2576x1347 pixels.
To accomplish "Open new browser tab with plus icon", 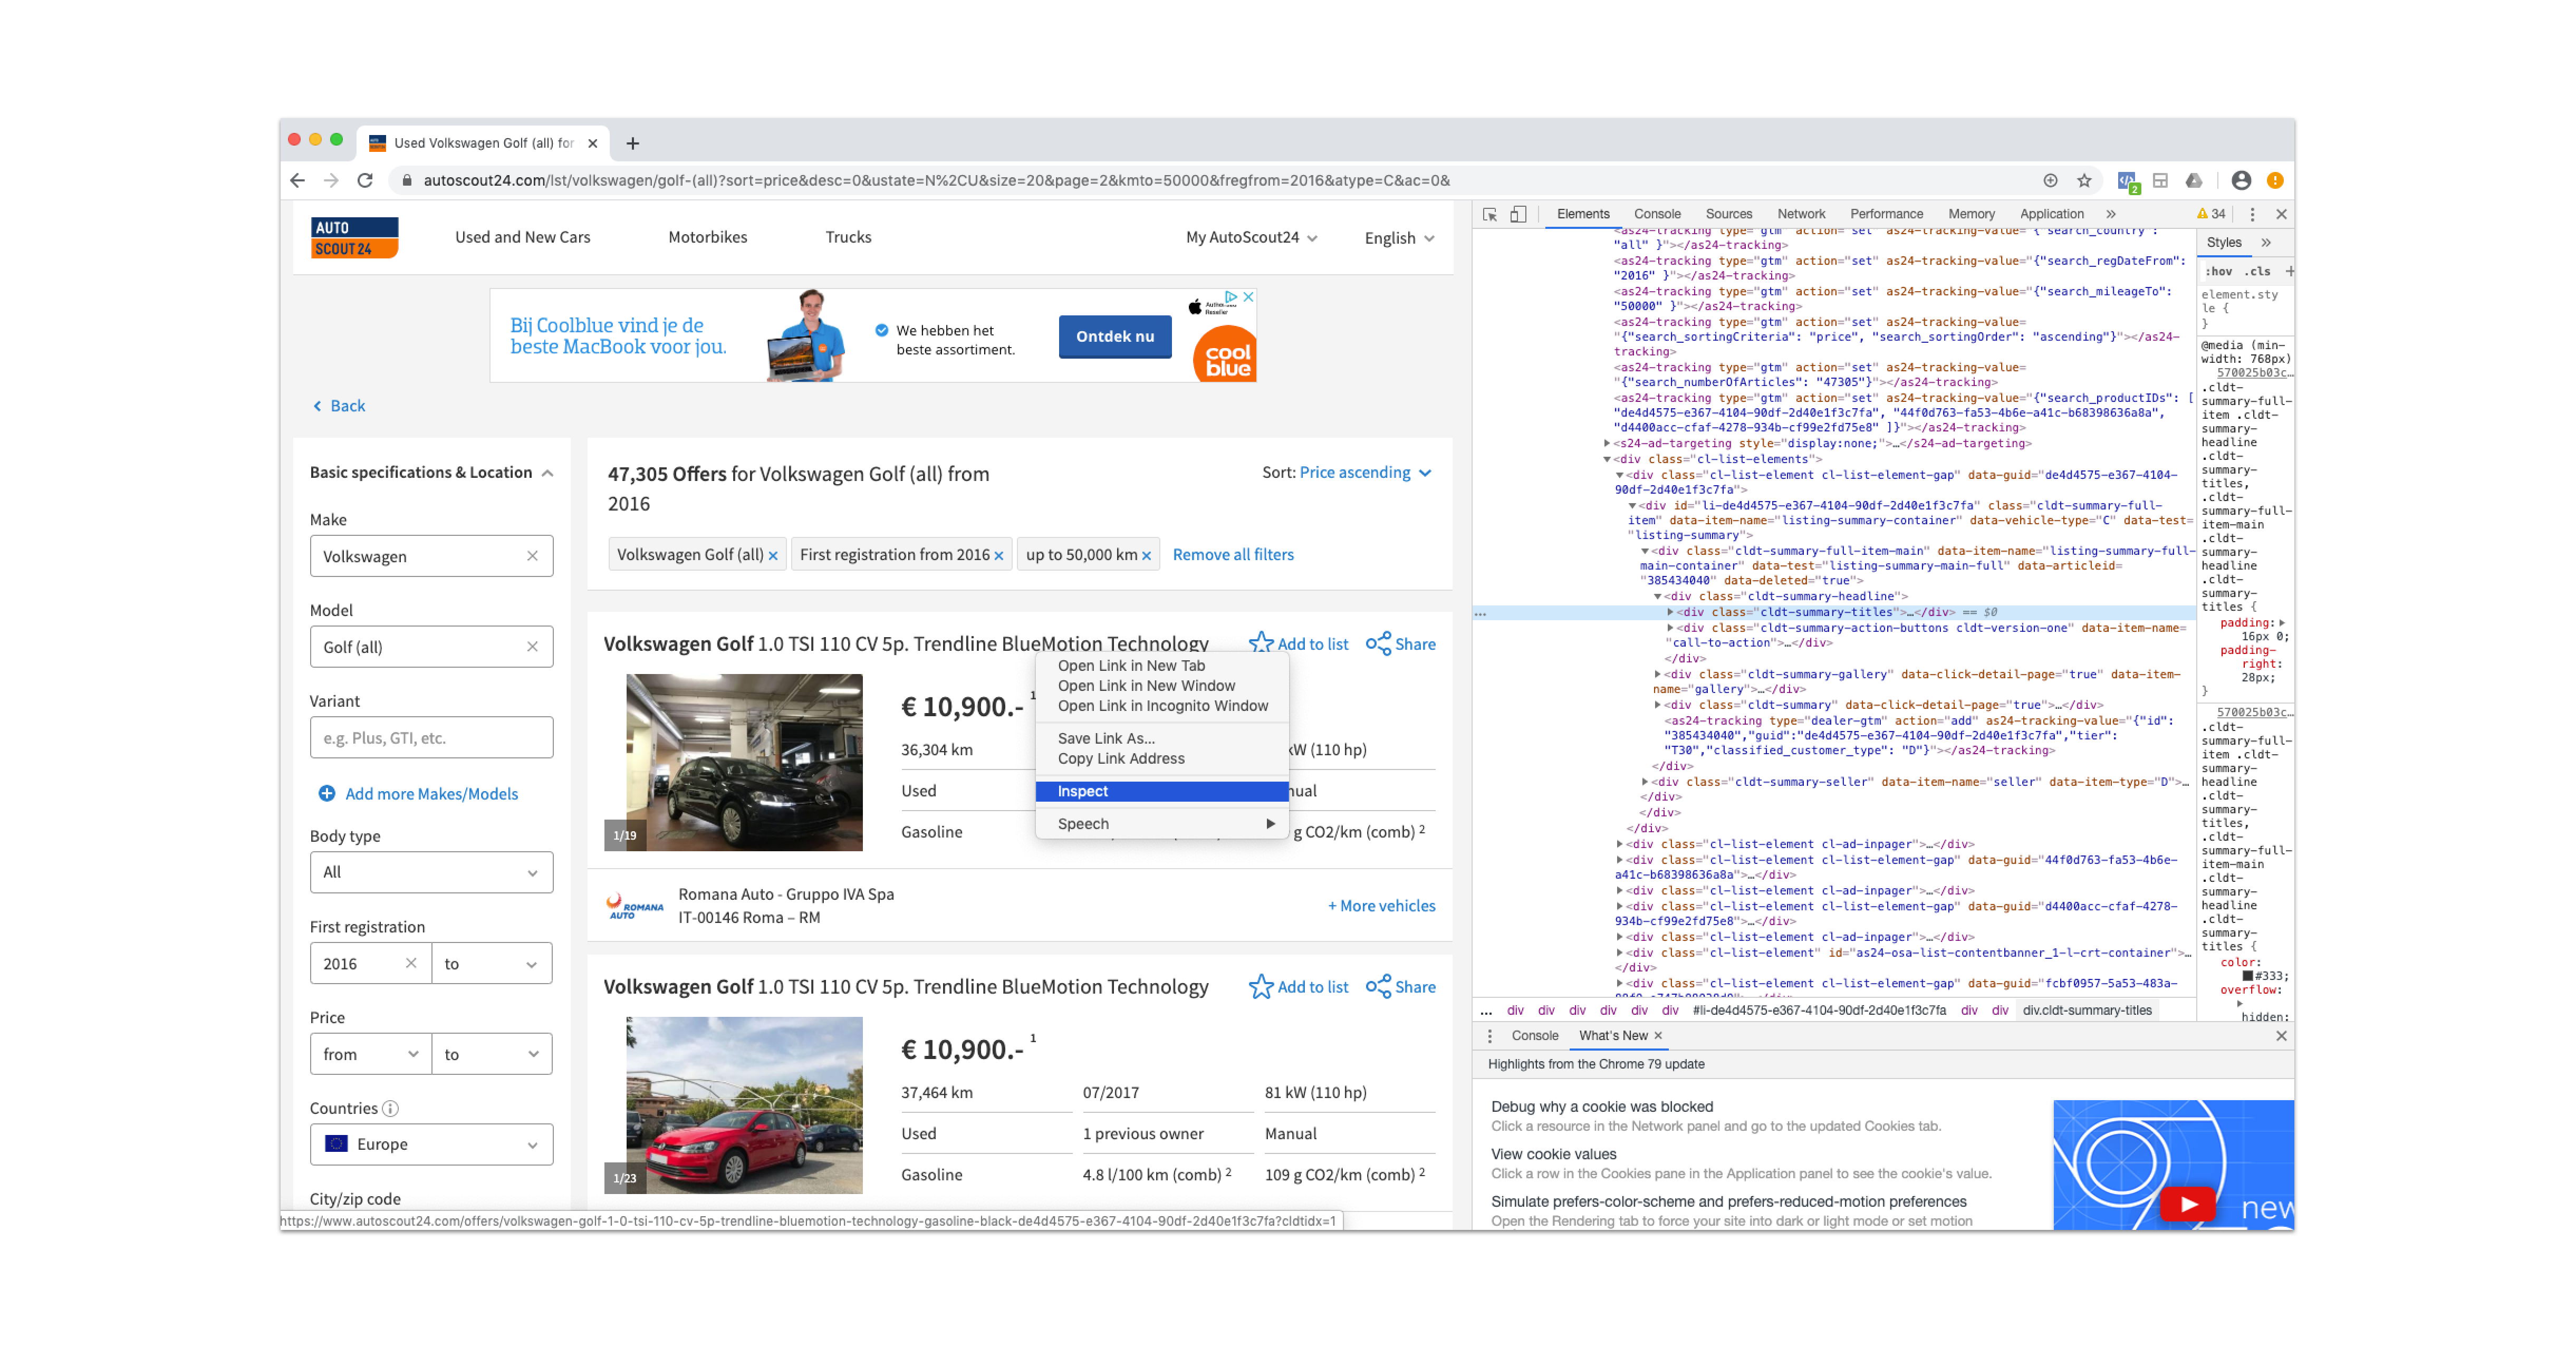I will (632, 143).
